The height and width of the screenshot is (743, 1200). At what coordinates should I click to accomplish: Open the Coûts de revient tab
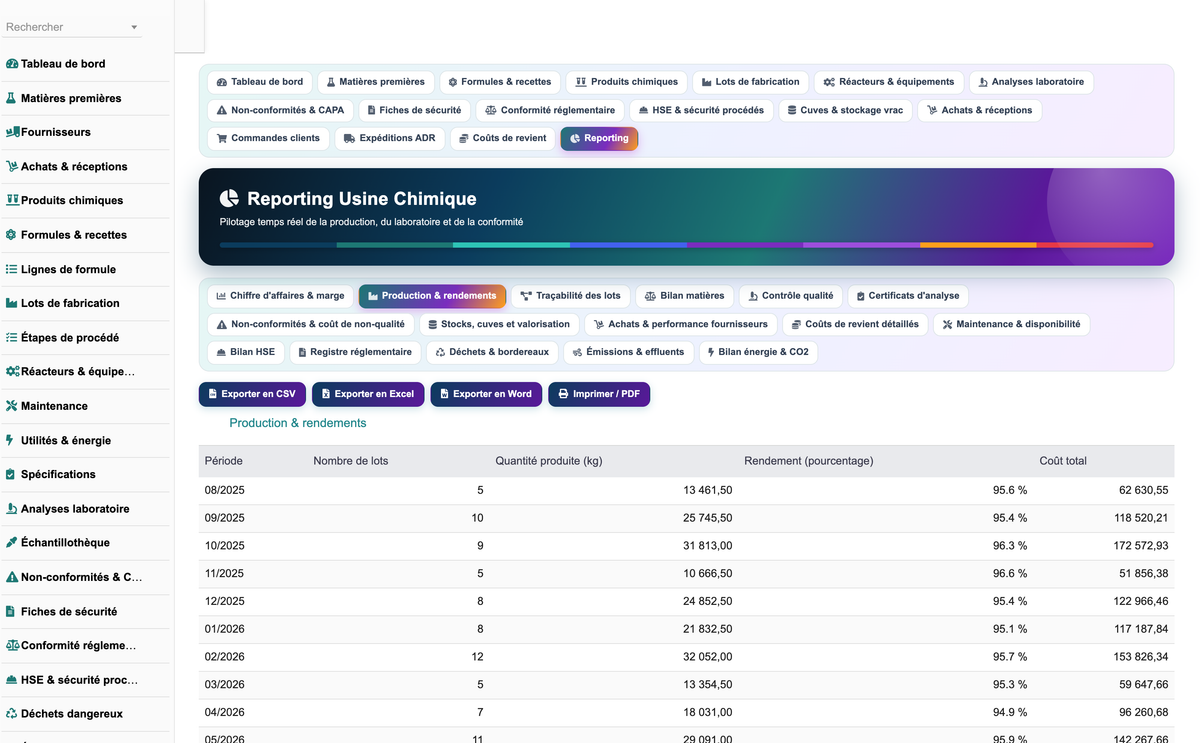point(503,138)
